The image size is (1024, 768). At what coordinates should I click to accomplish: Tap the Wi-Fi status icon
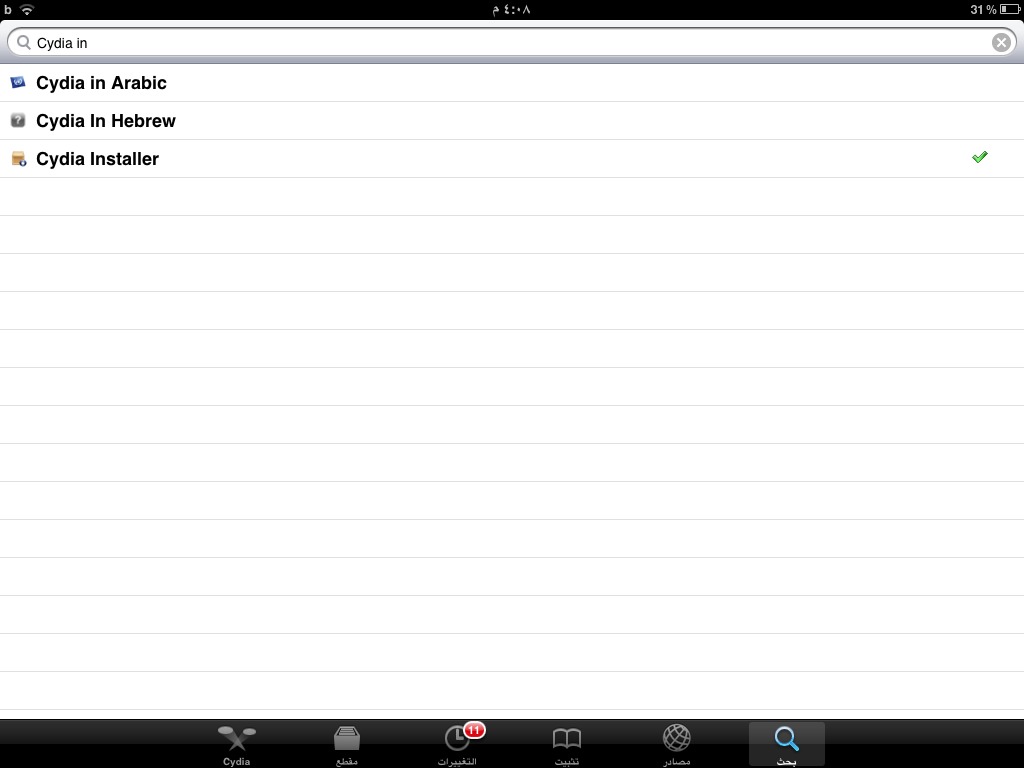(27, 9)
